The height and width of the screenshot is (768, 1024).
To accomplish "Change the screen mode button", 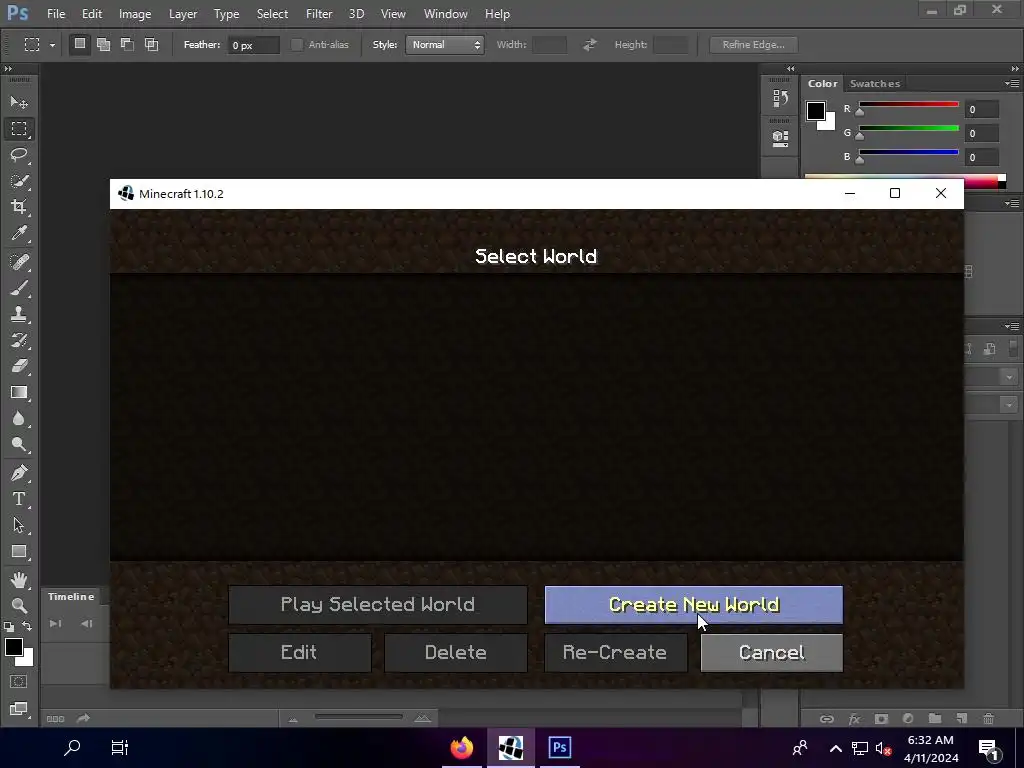I will (x=19, y=709).
